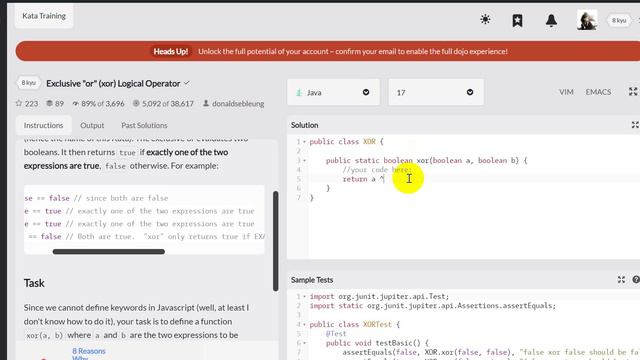Open the user profile avatar

[587, 20]
